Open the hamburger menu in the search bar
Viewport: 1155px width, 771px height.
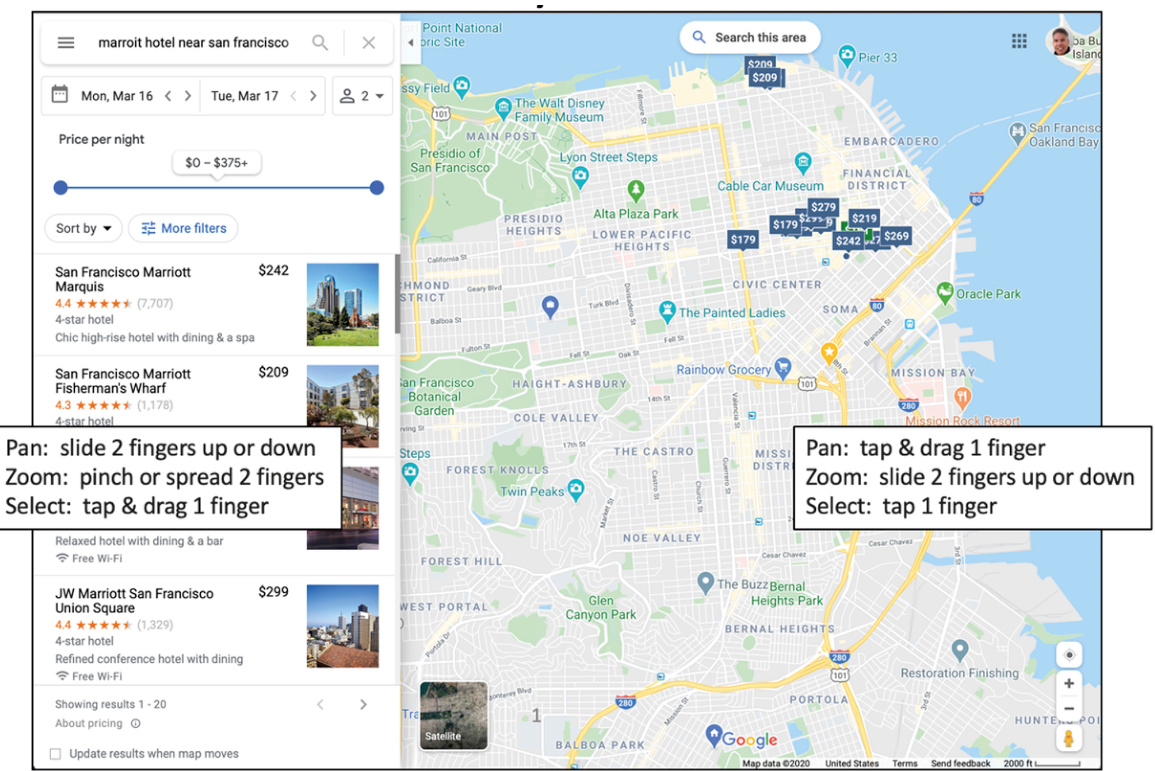coord(66,43)
